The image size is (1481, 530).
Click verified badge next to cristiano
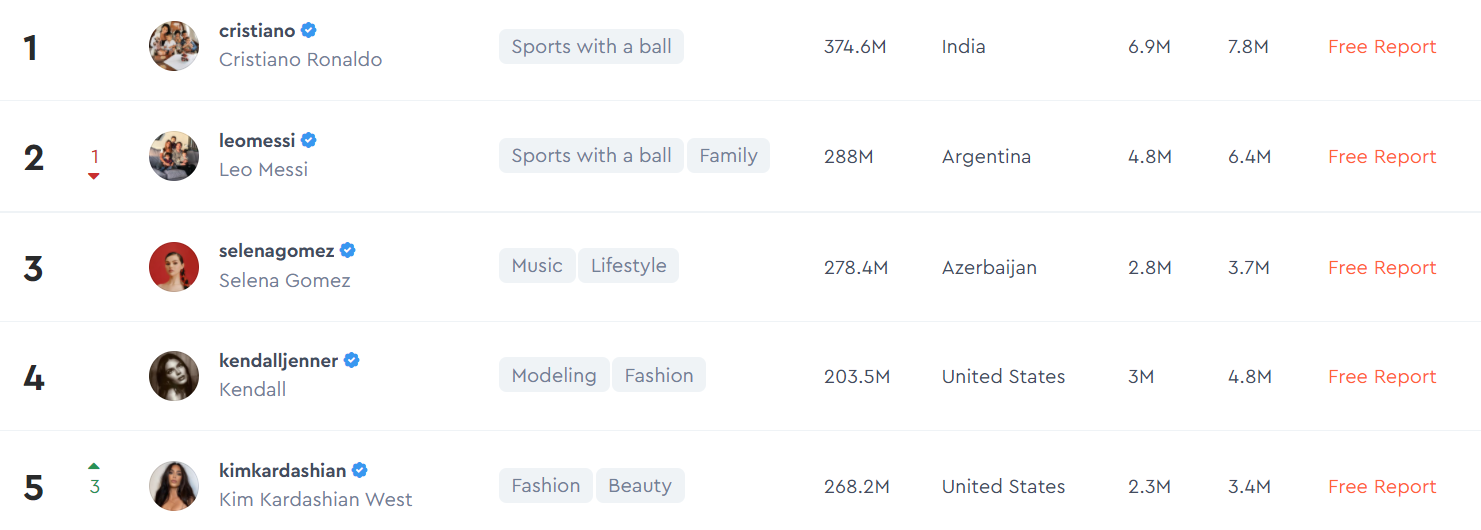tap(309, 31)
